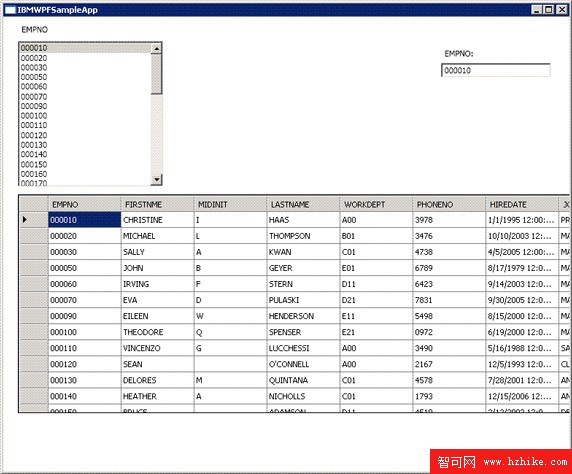Select 000120 in the EMPNO listbox

85,135
